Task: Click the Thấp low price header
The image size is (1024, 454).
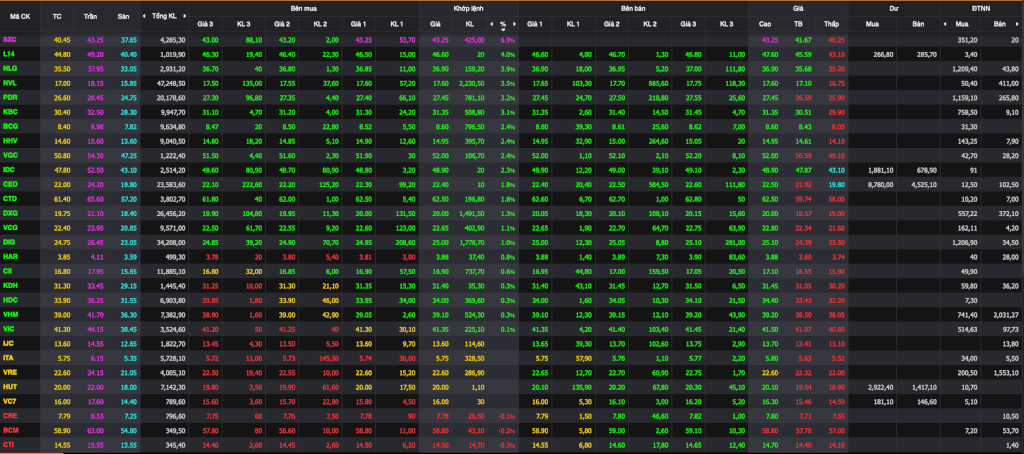Action: [831, 24]
